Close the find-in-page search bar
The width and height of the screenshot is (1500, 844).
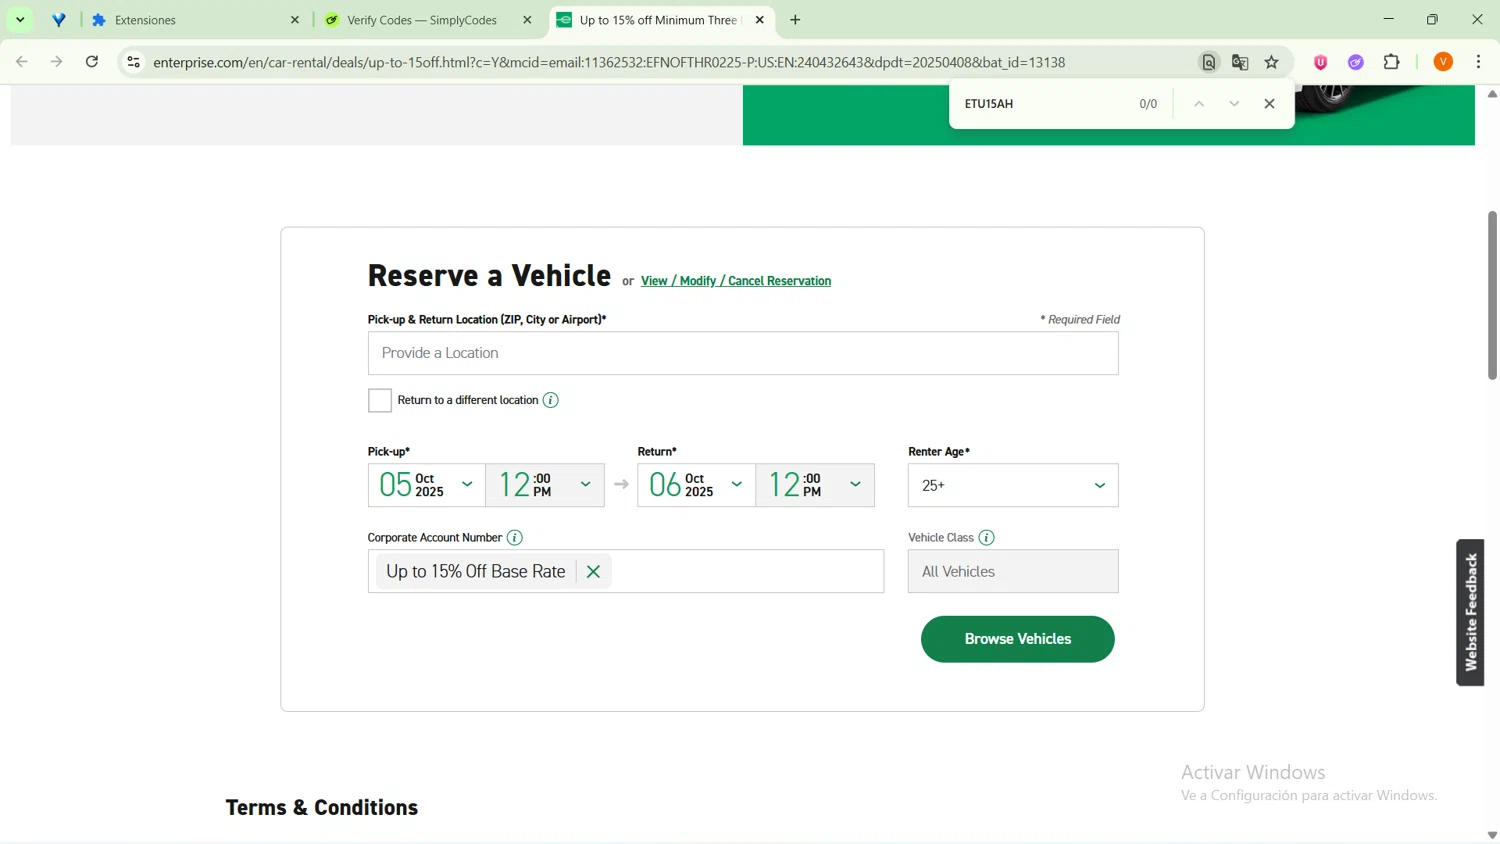pos(1269,104)
